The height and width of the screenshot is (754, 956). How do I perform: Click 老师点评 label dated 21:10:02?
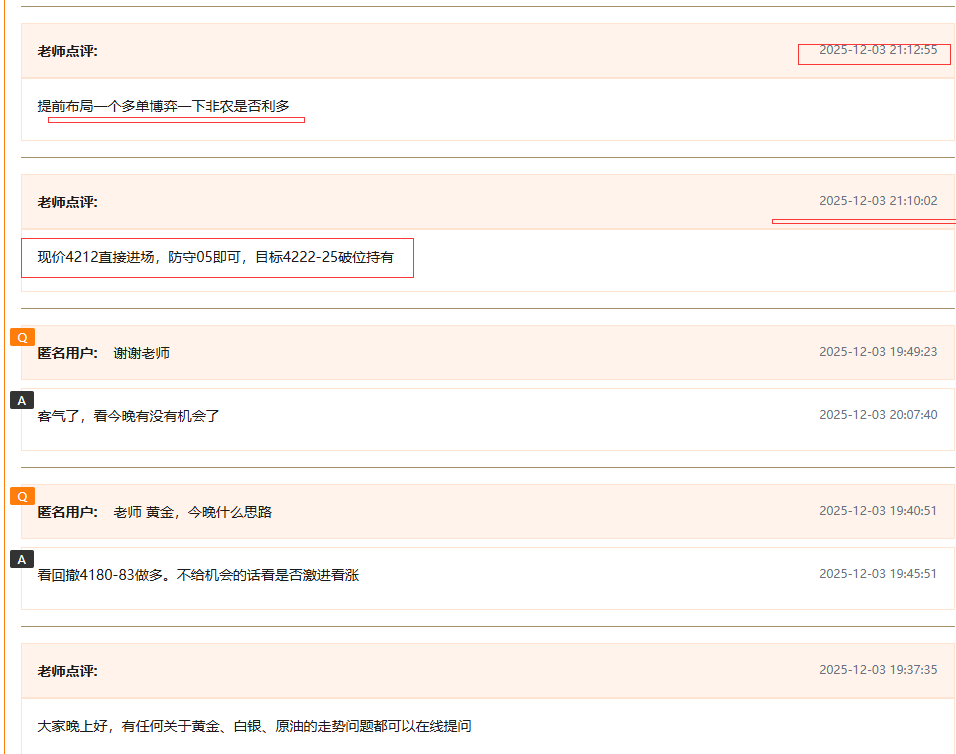68,202
